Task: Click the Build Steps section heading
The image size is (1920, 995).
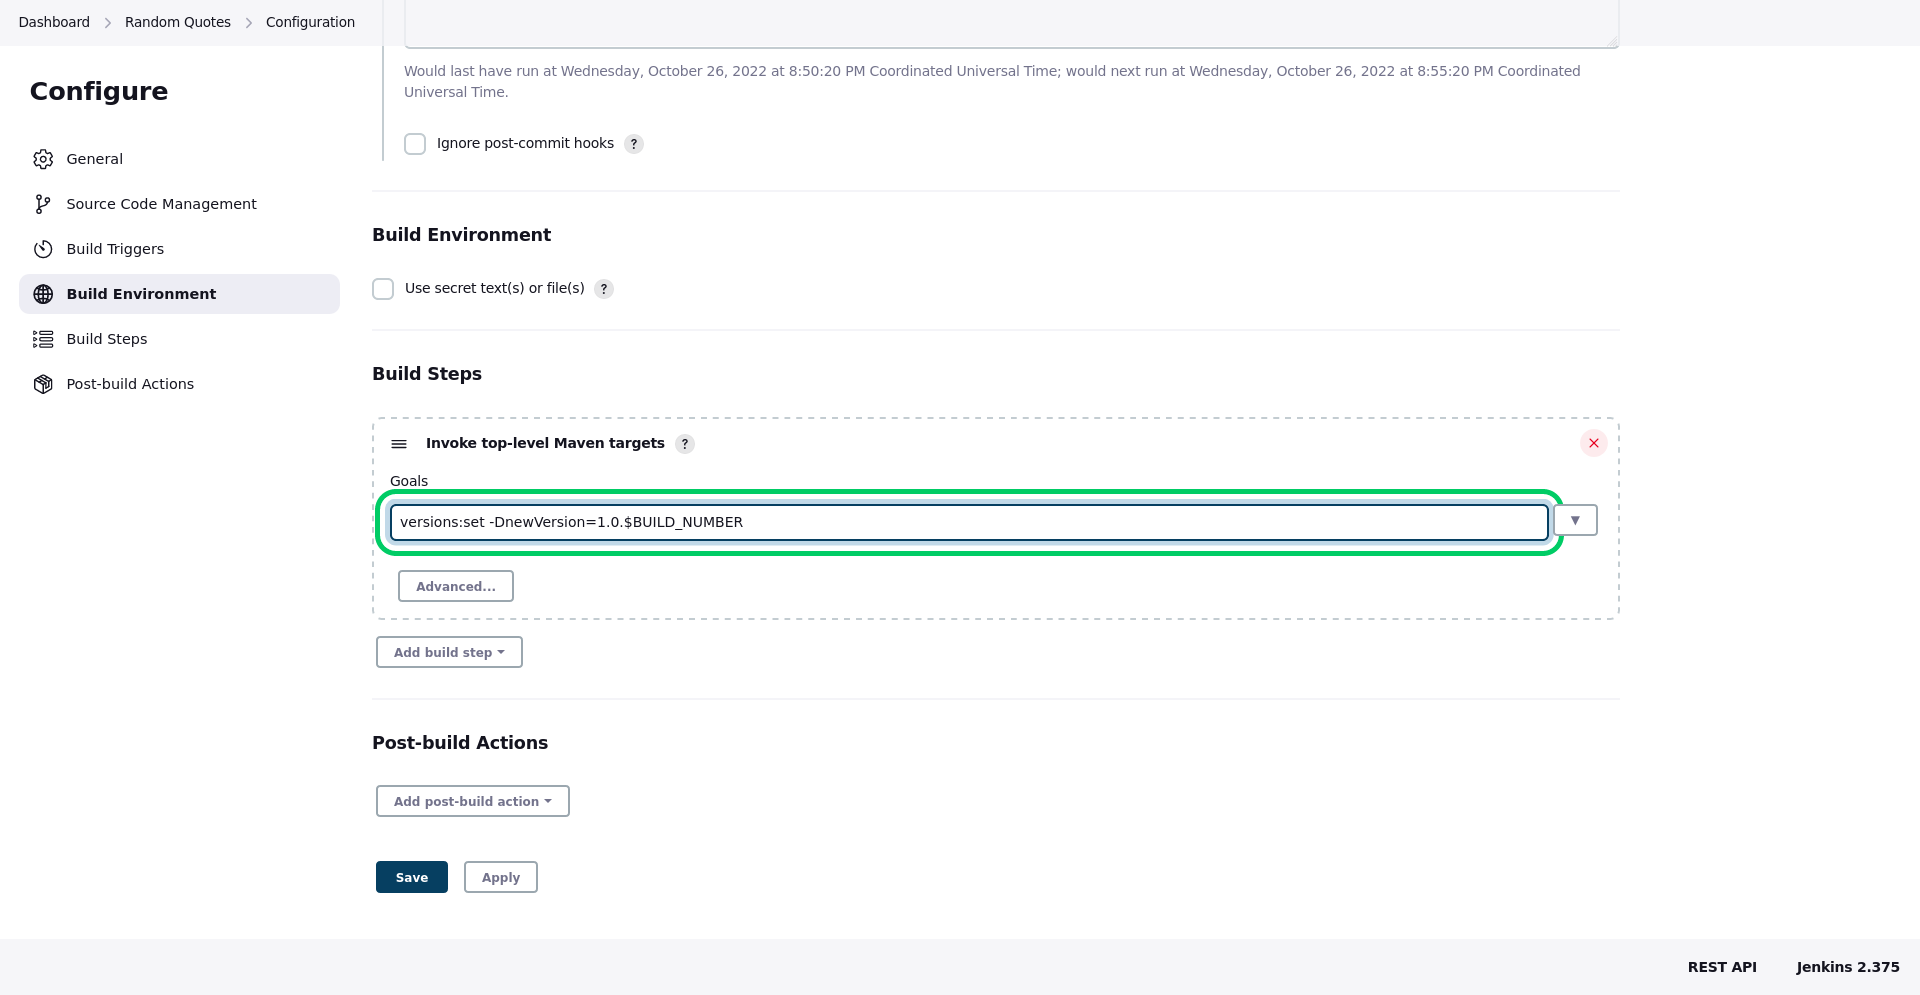Action: (x=427, y=374)
